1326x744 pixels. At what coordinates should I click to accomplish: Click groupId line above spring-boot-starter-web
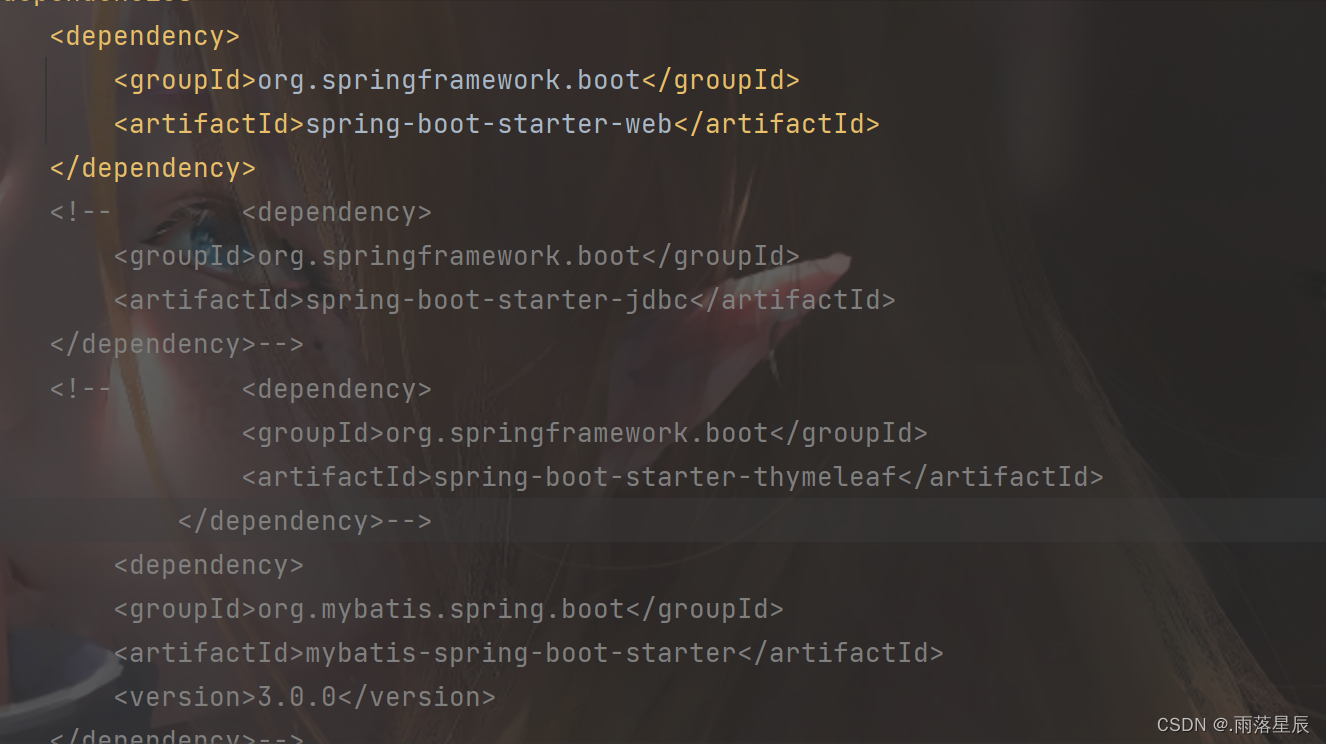(456, 80)
